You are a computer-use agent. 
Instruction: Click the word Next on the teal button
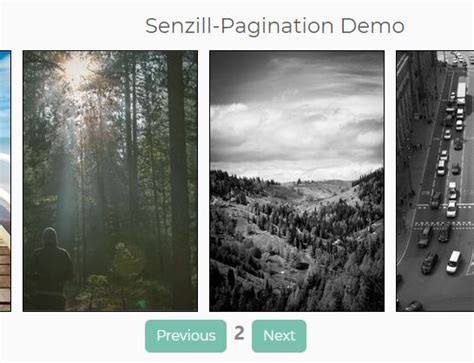pos(279,336)
